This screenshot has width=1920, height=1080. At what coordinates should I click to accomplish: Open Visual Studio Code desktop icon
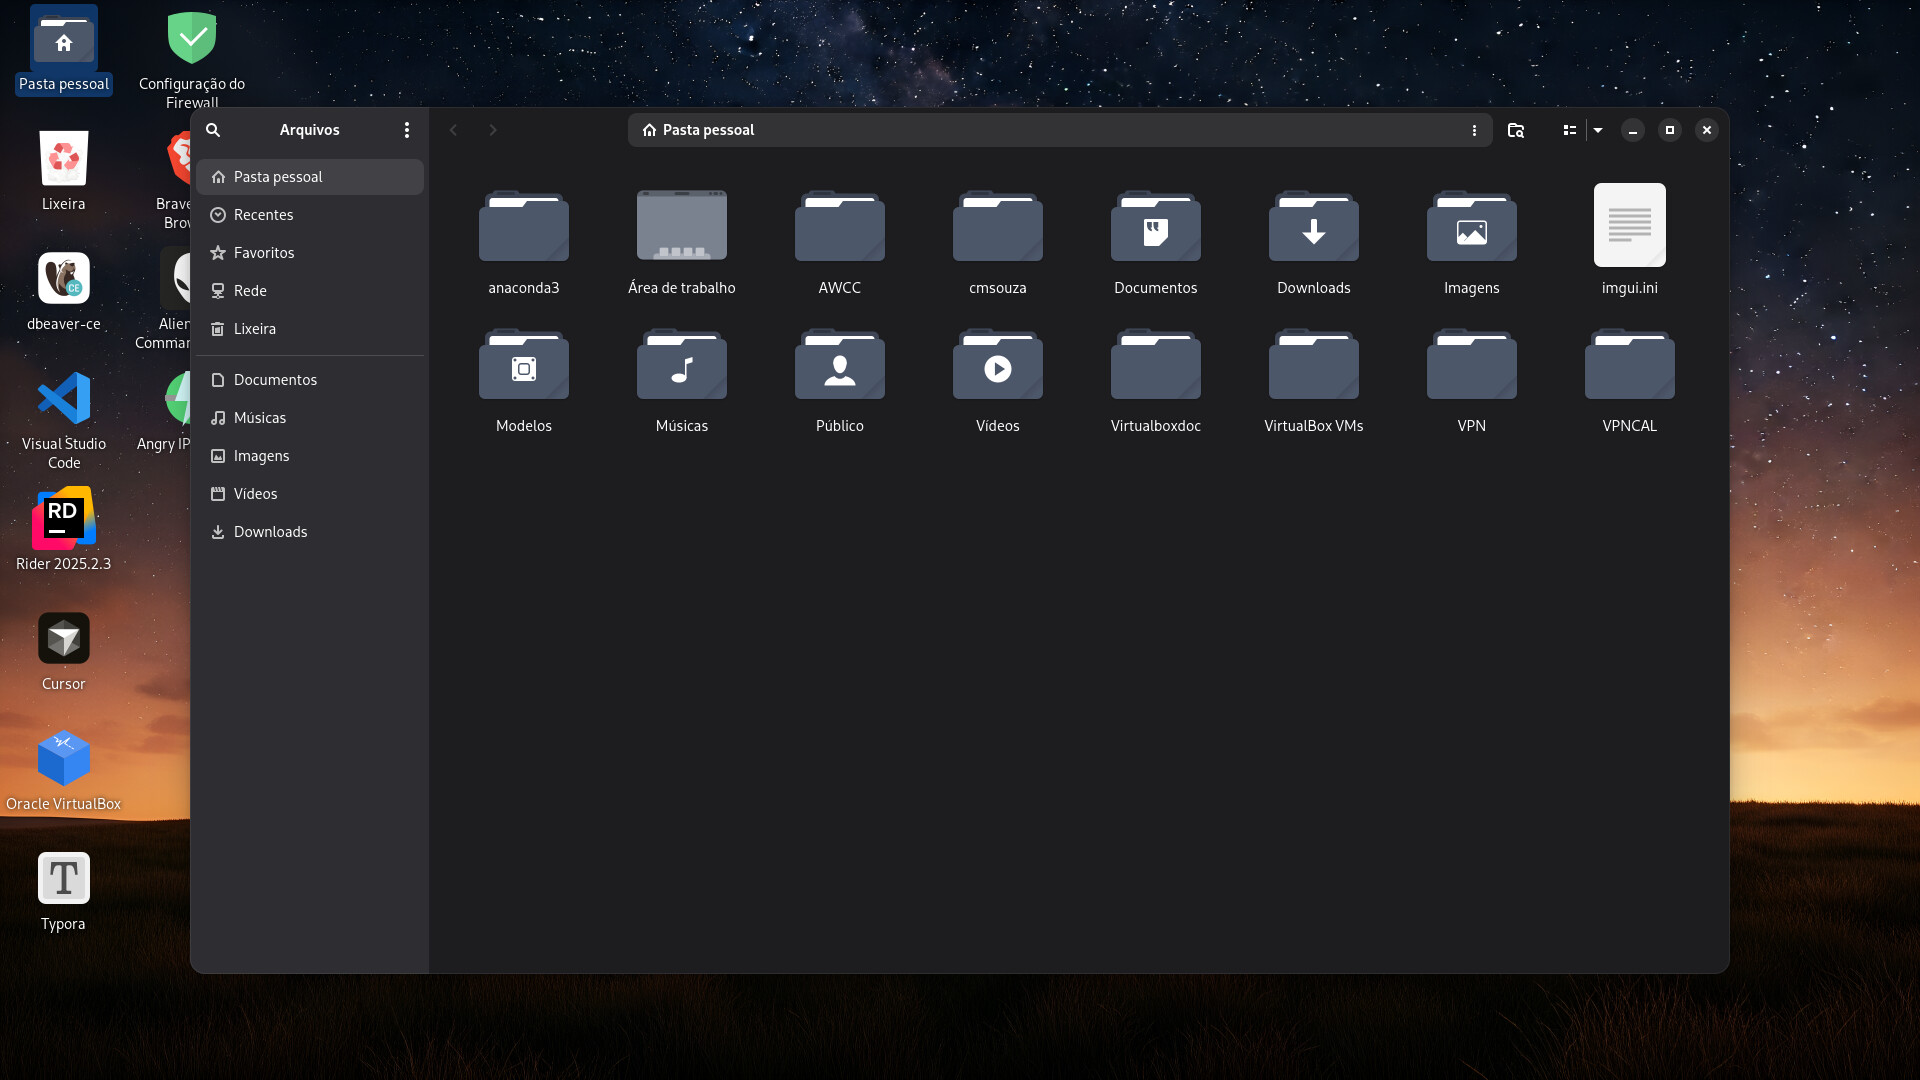(x=64, y=399)
